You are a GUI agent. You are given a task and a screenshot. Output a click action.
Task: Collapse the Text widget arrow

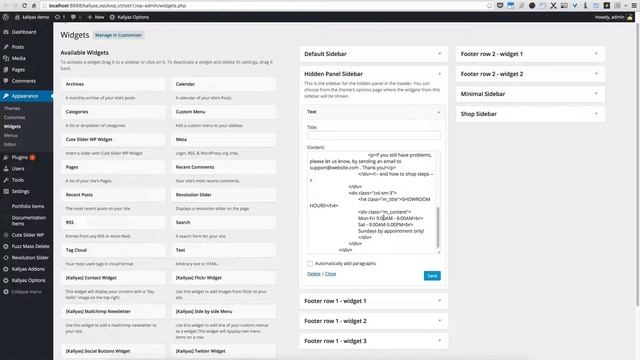(x=438, y=112)
